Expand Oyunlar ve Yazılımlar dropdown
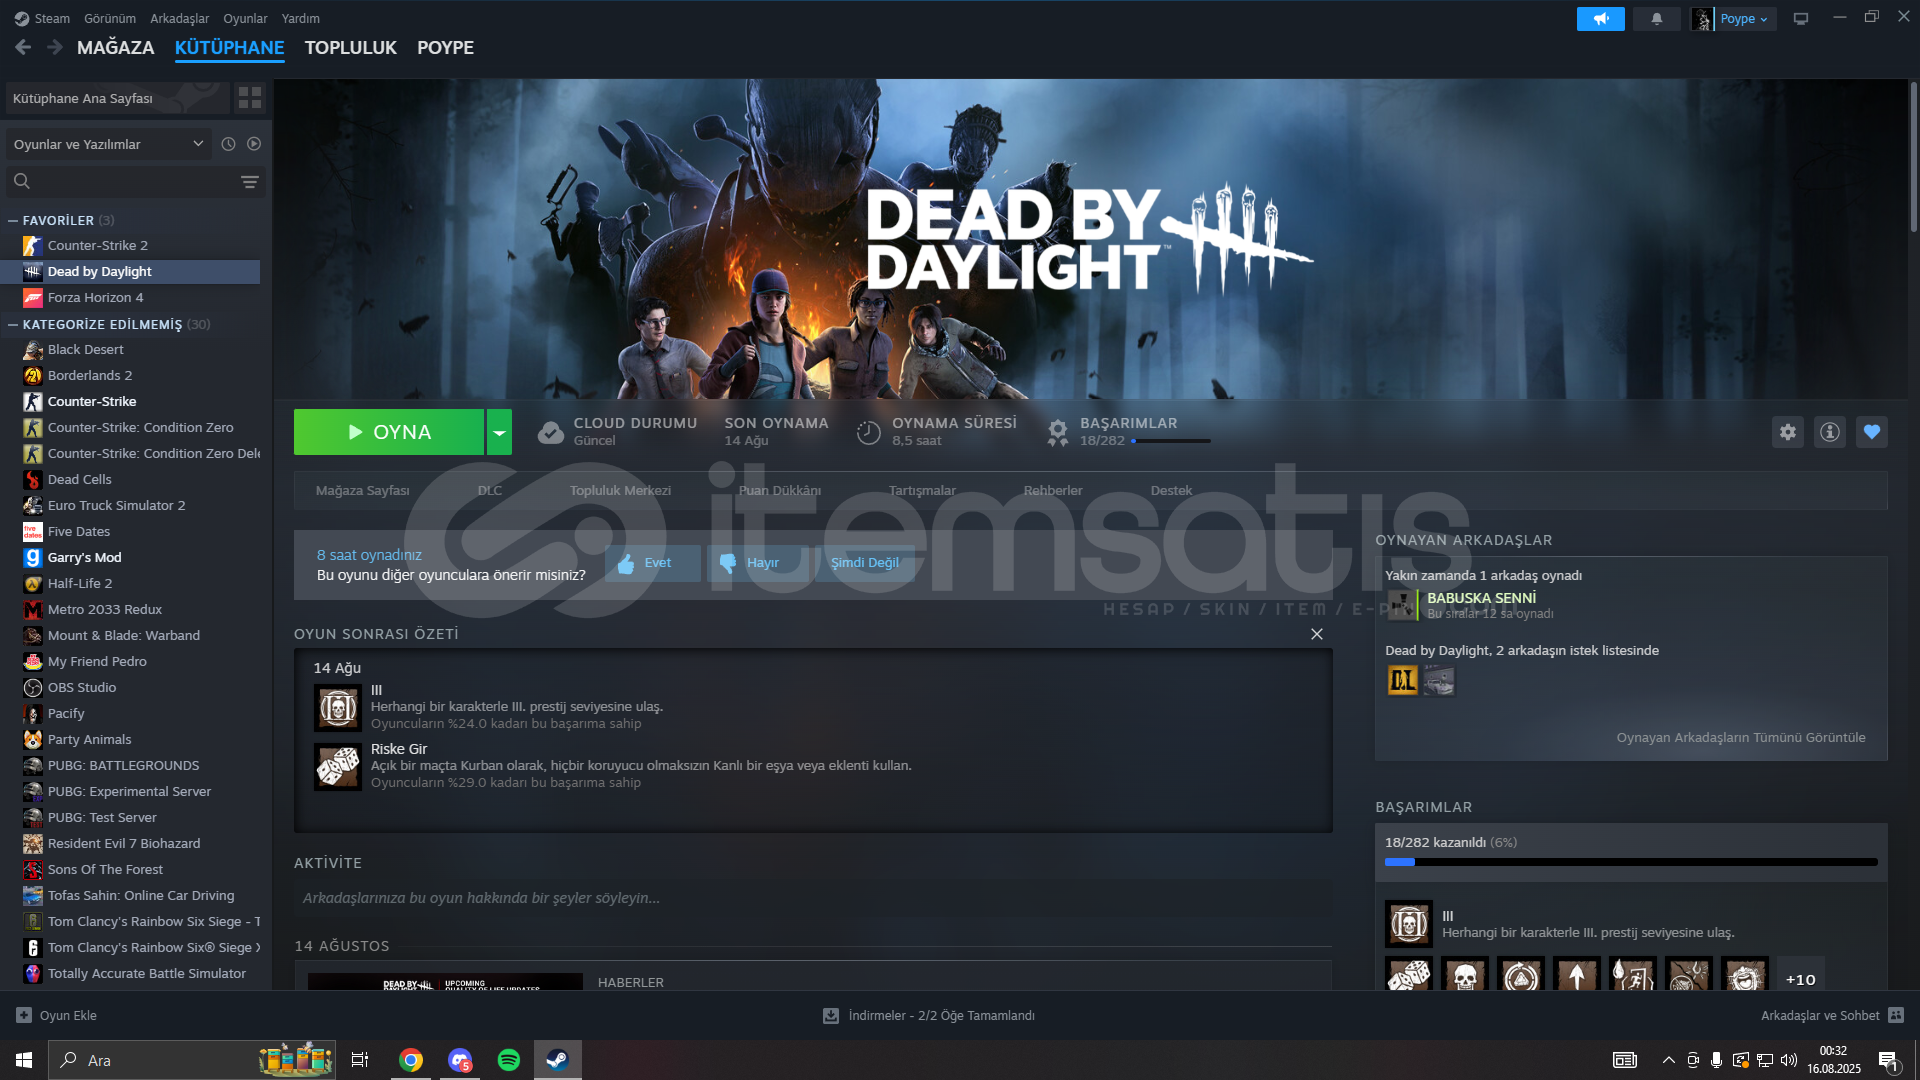 [x=109, y=144]
